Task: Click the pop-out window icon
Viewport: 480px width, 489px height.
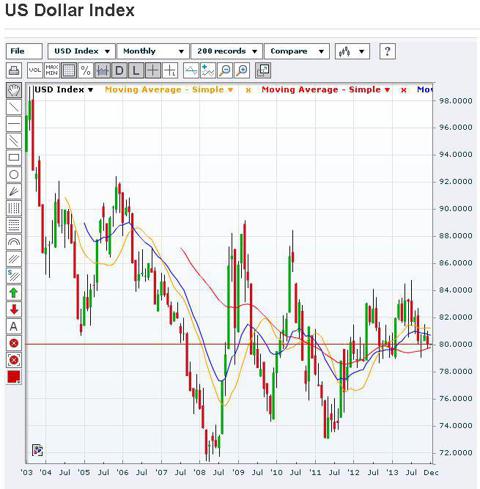Action: point(263,70)
